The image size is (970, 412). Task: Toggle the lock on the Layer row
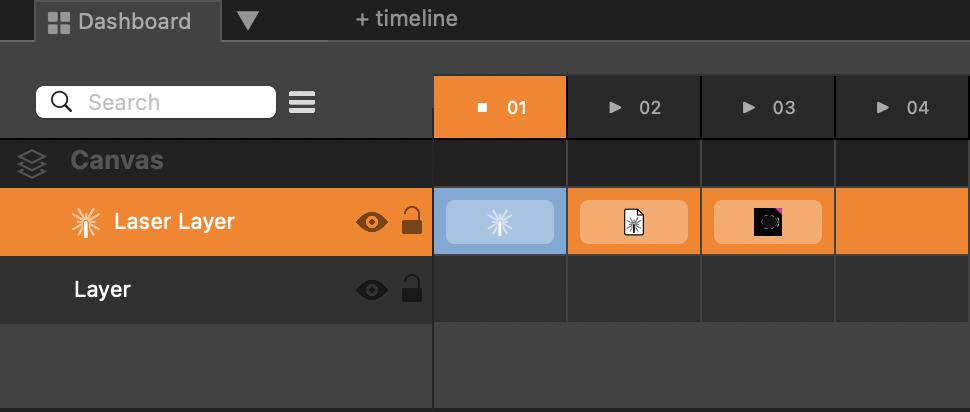coord(411,289)
